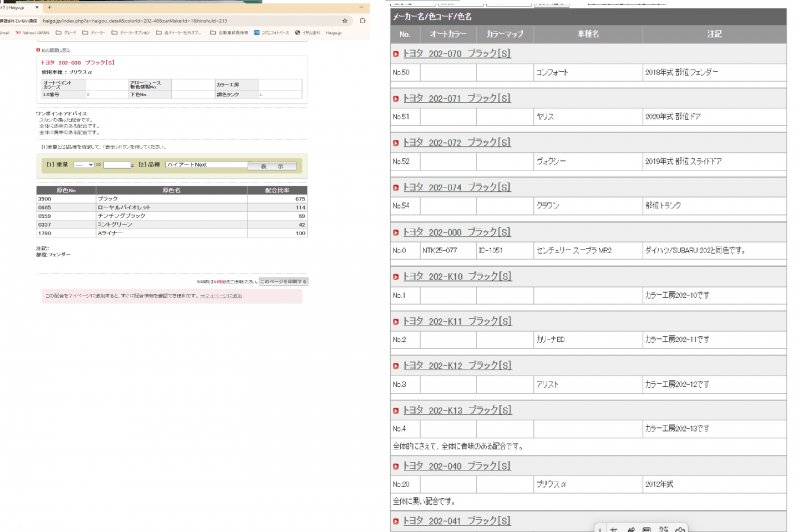800x532 pixels.
Task: Click red icon beside 202-070 entry
Action: pyautogui.click(x=395, y=54)
